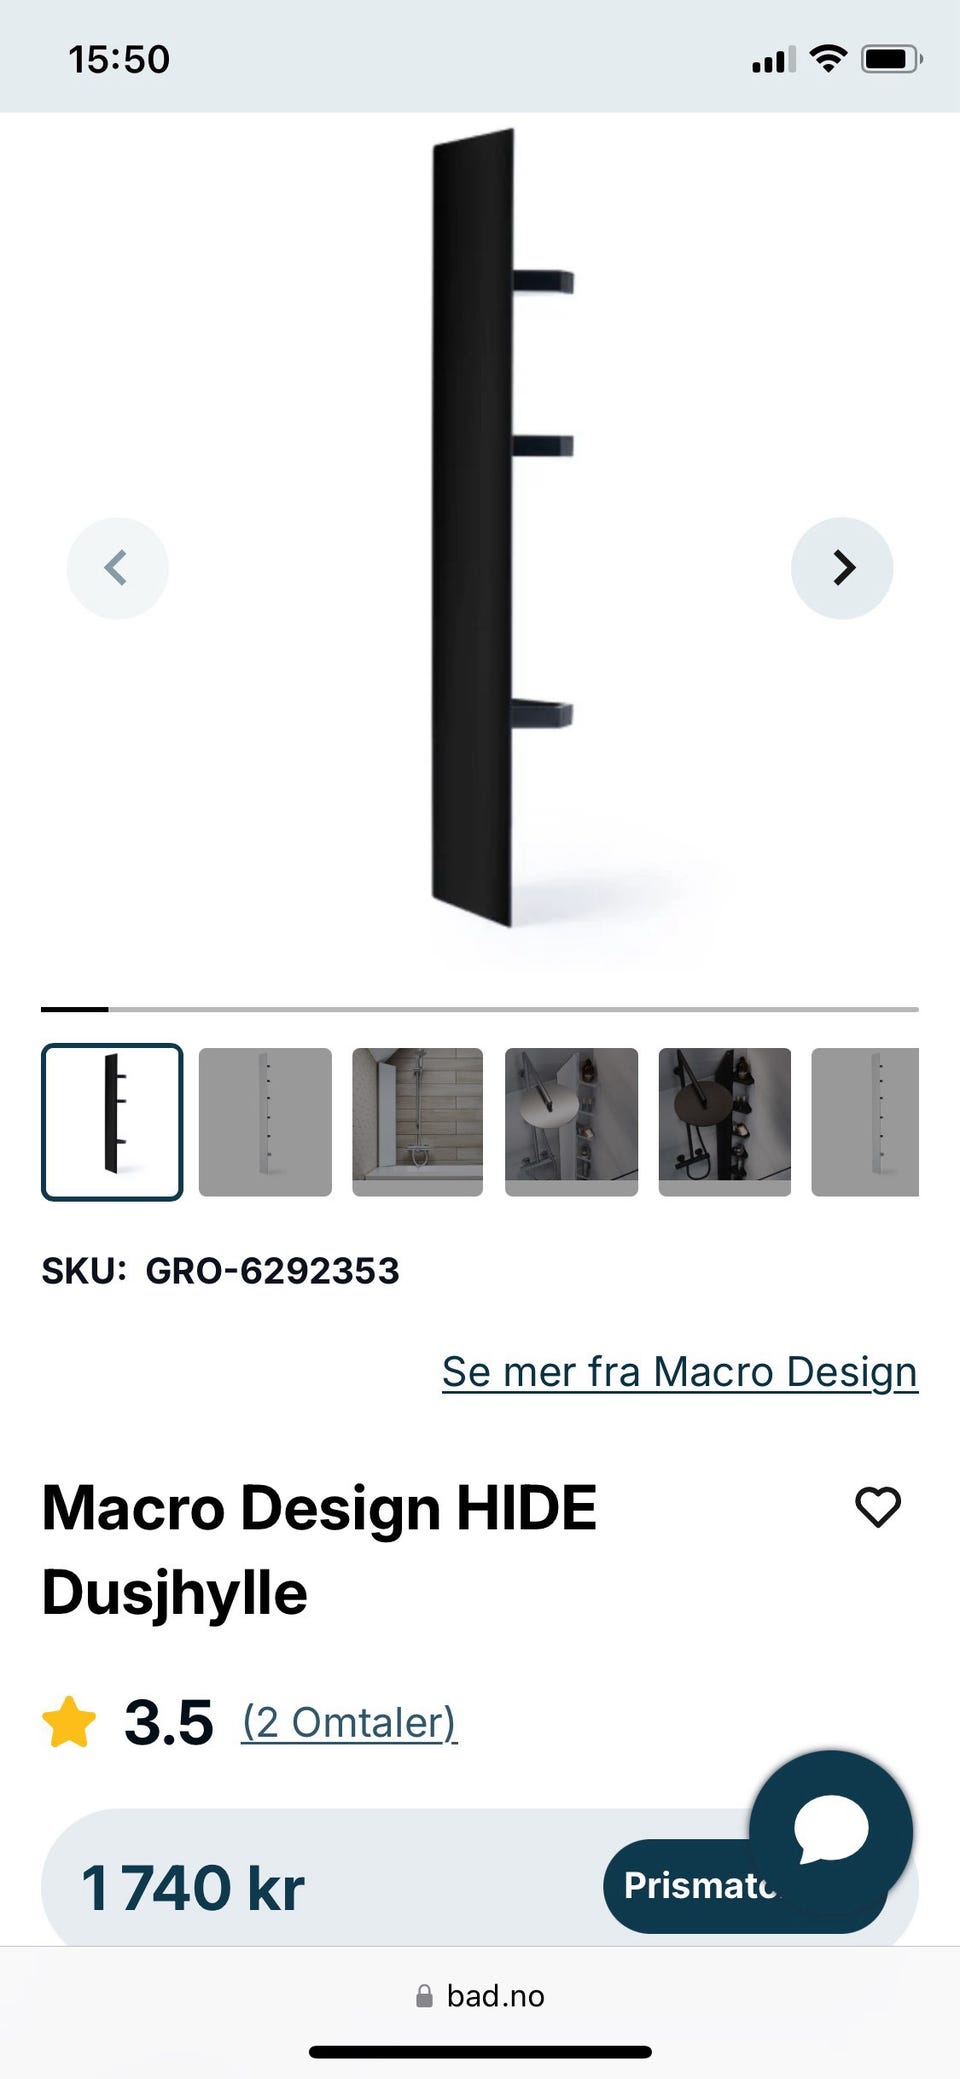This screenshot has height=2079, width=960.
Task: Select the second grey shelf thumbnail
Action: (x=265, y=1122)
